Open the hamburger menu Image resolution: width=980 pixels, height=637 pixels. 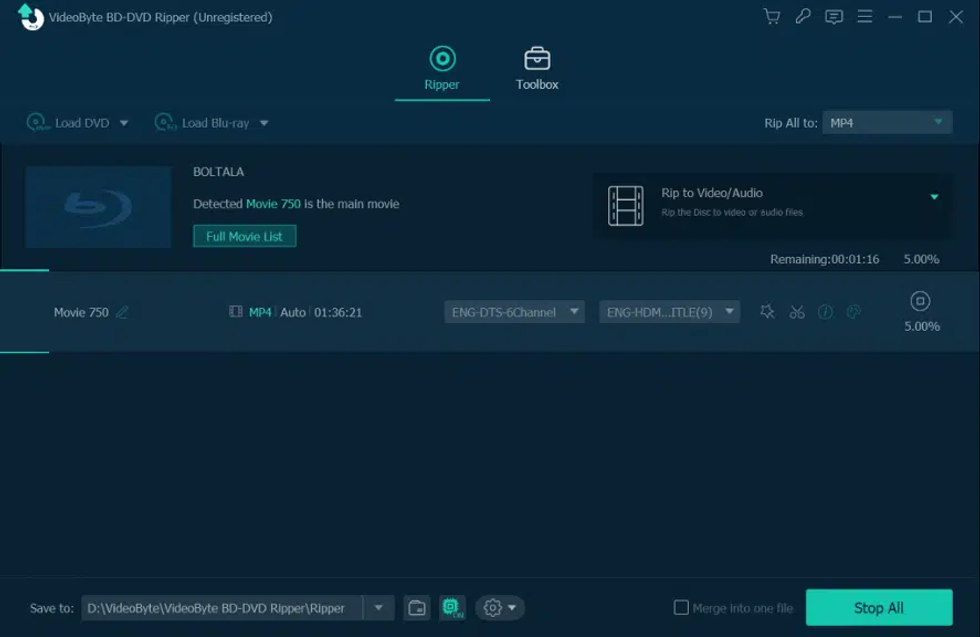point(864,17)
